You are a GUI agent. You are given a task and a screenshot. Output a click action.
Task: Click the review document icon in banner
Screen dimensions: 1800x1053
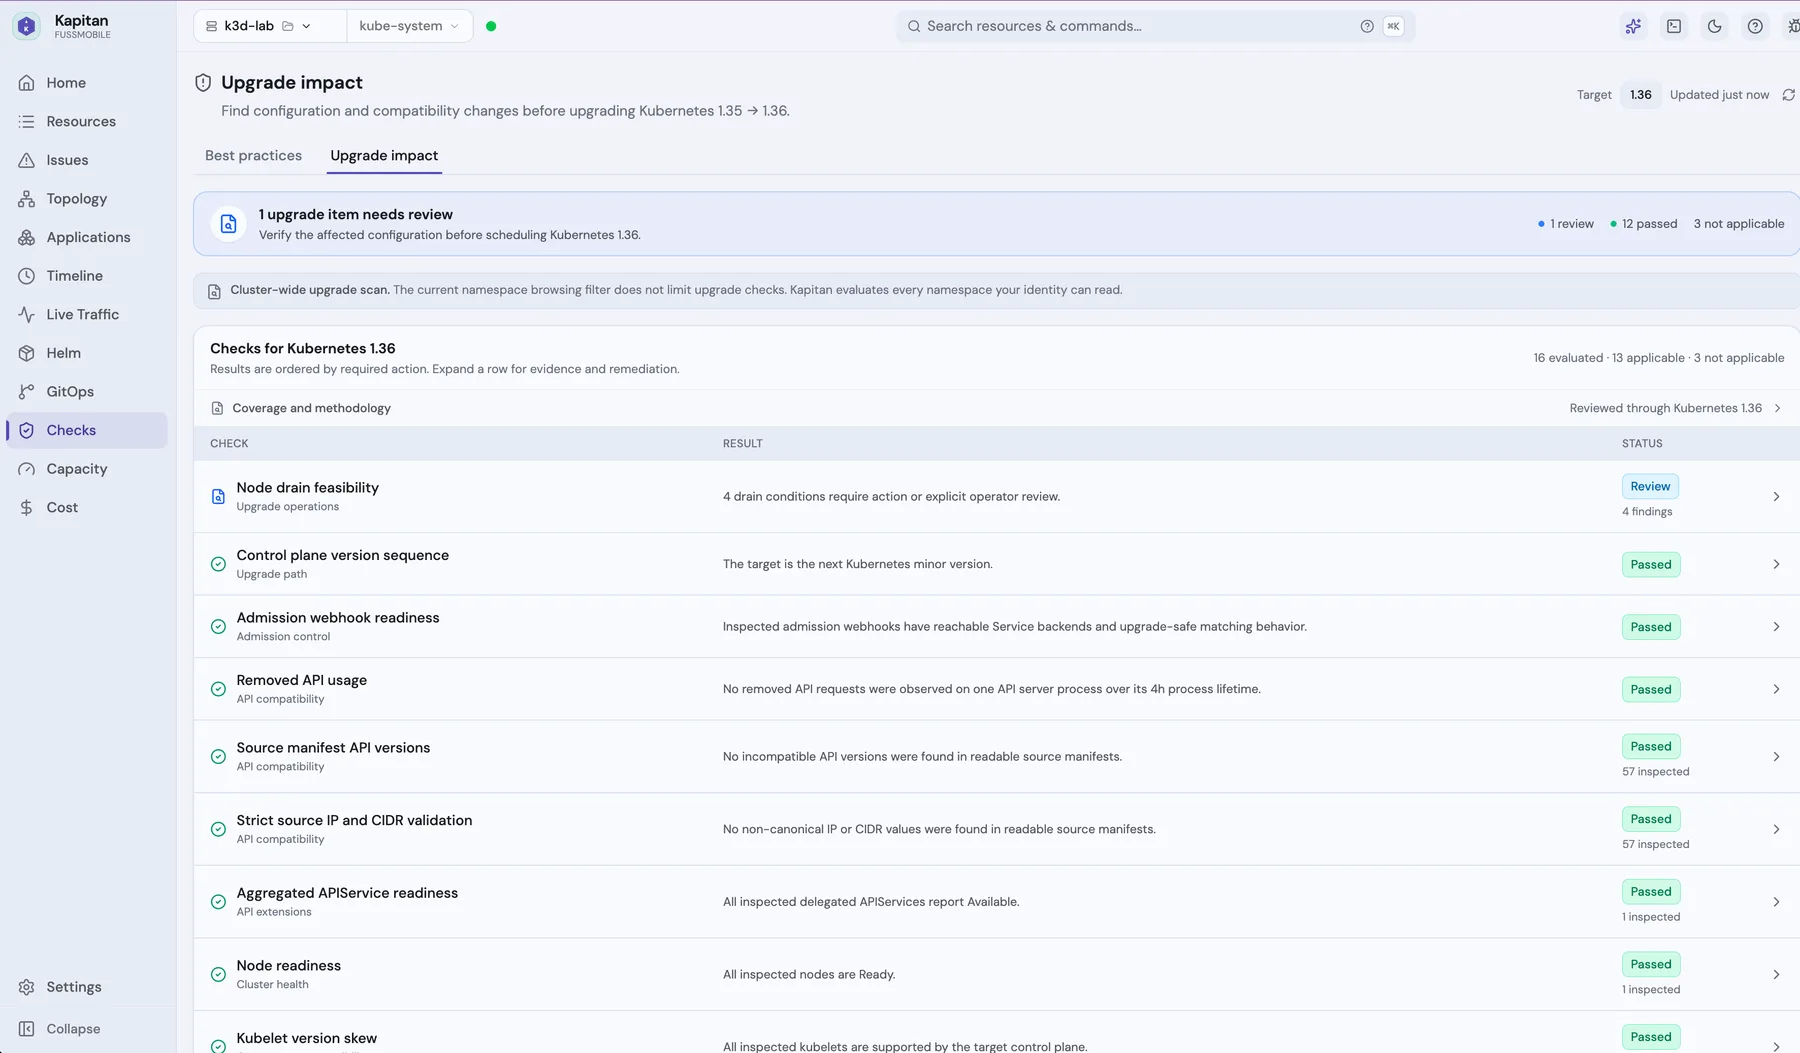click(228, 224)
